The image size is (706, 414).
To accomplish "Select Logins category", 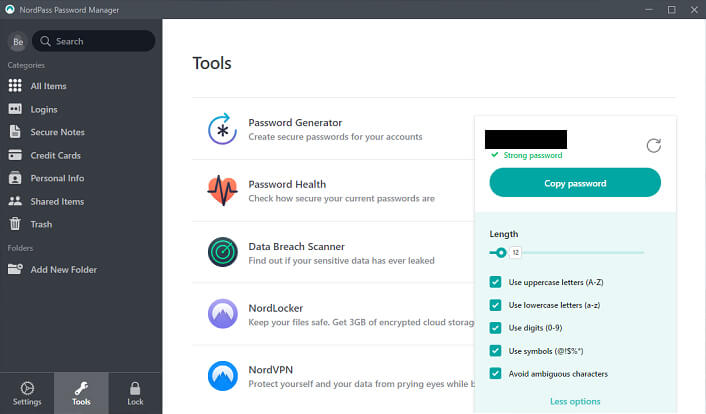I will pos(44,109).
